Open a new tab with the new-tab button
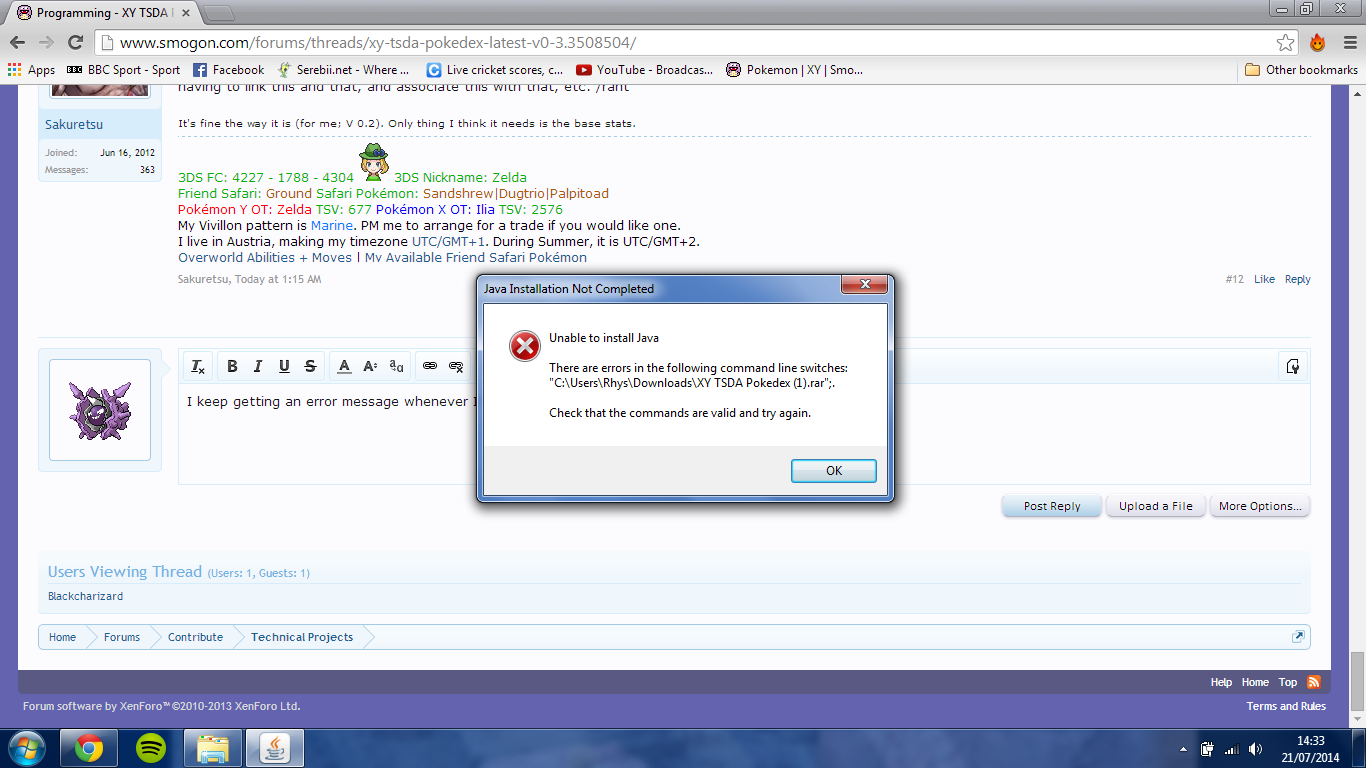The image size is (1366, 768). pos(218,13)
